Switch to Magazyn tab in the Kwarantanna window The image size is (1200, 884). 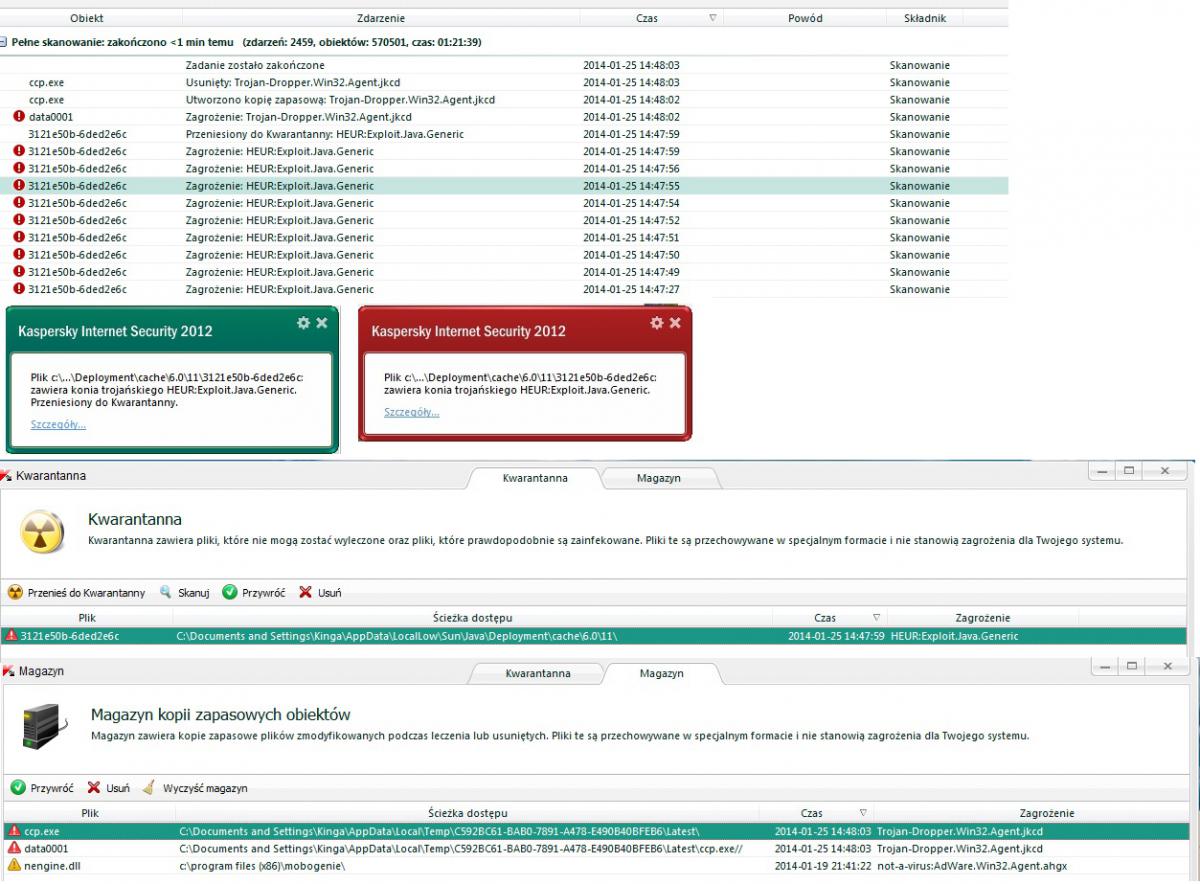coord(659,478)
